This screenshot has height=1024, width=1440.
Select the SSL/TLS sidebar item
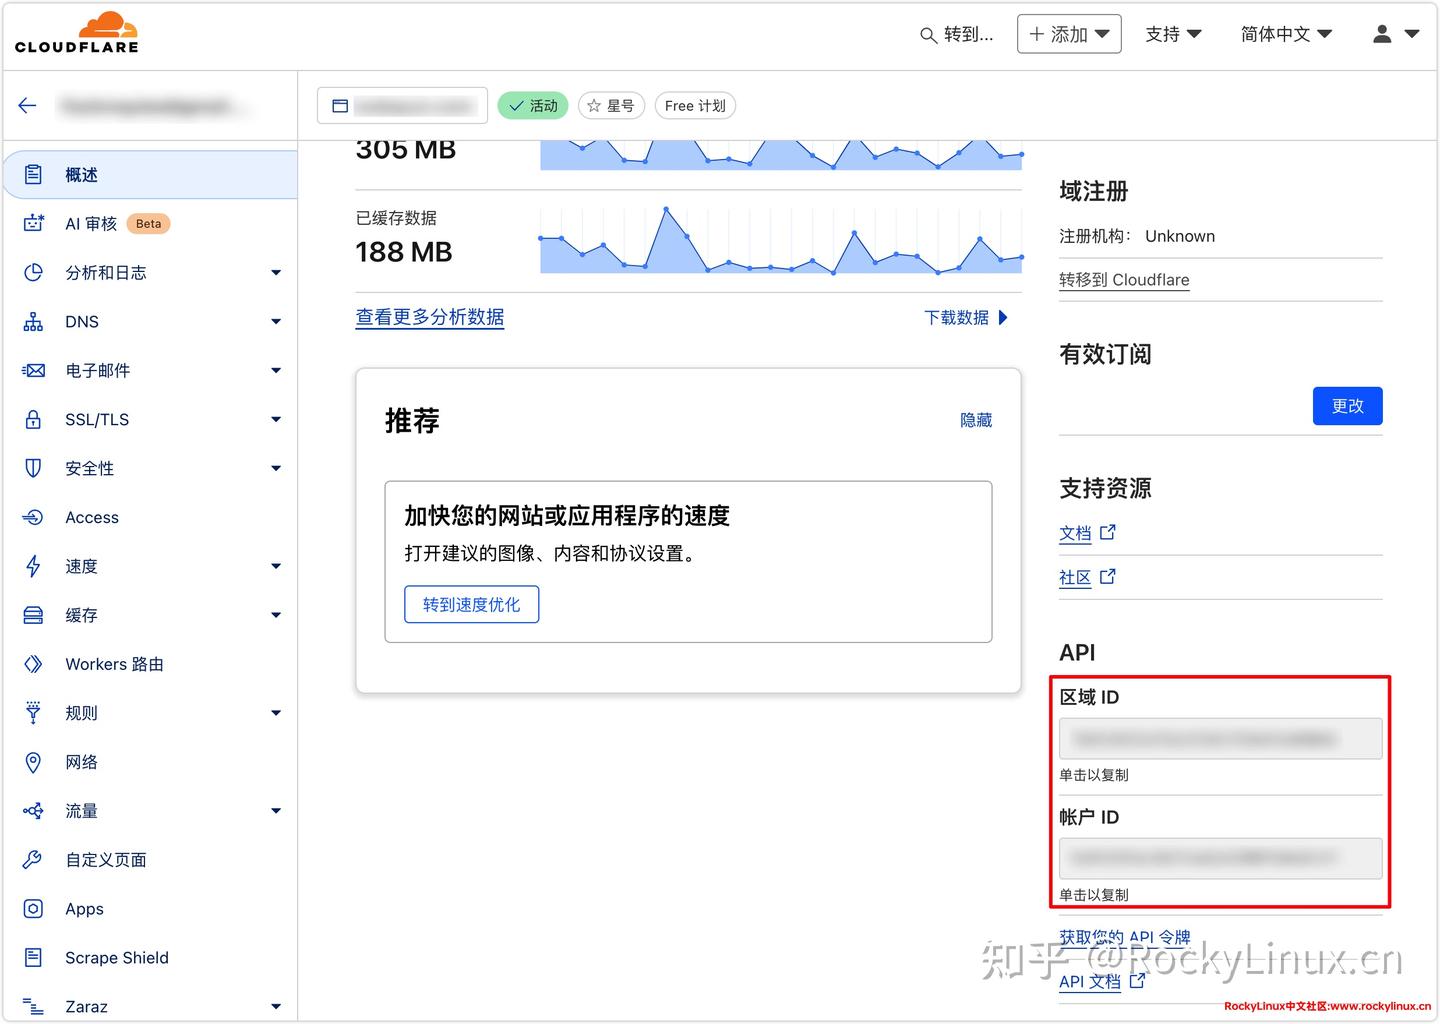96,419
